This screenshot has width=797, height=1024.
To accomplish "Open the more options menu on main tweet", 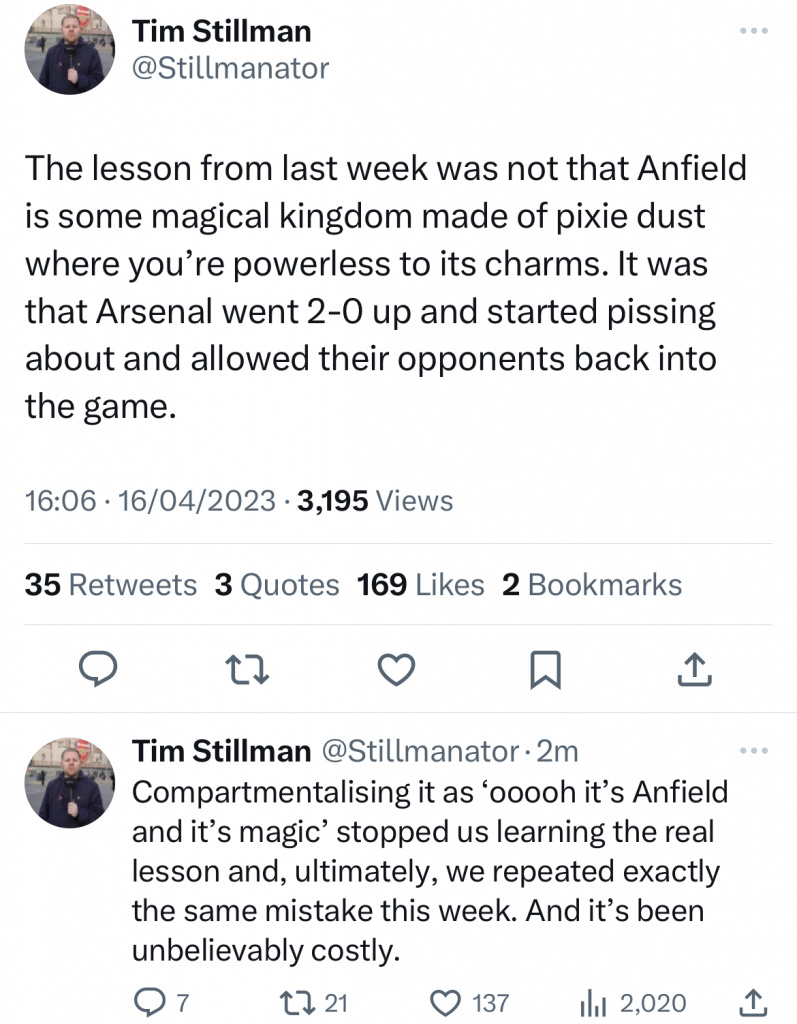I will pos(752,30).
